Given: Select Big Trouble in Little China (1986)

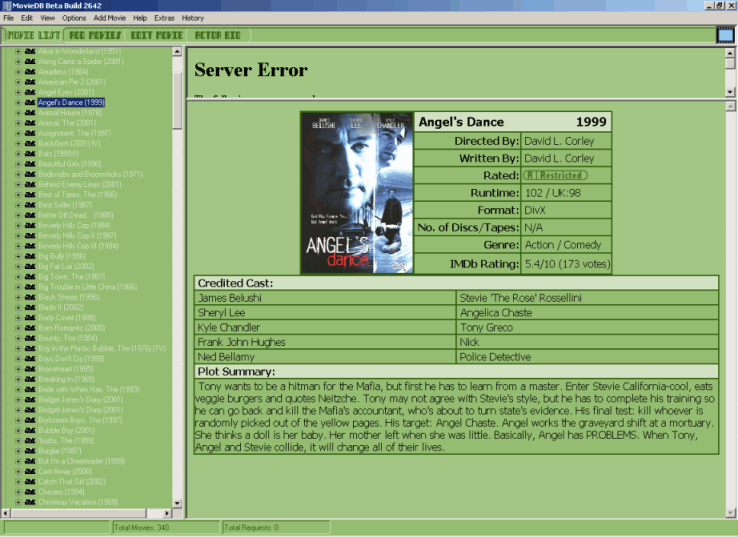Looking at the screenshot, I should pyautogui.click(x=88, y=287).
